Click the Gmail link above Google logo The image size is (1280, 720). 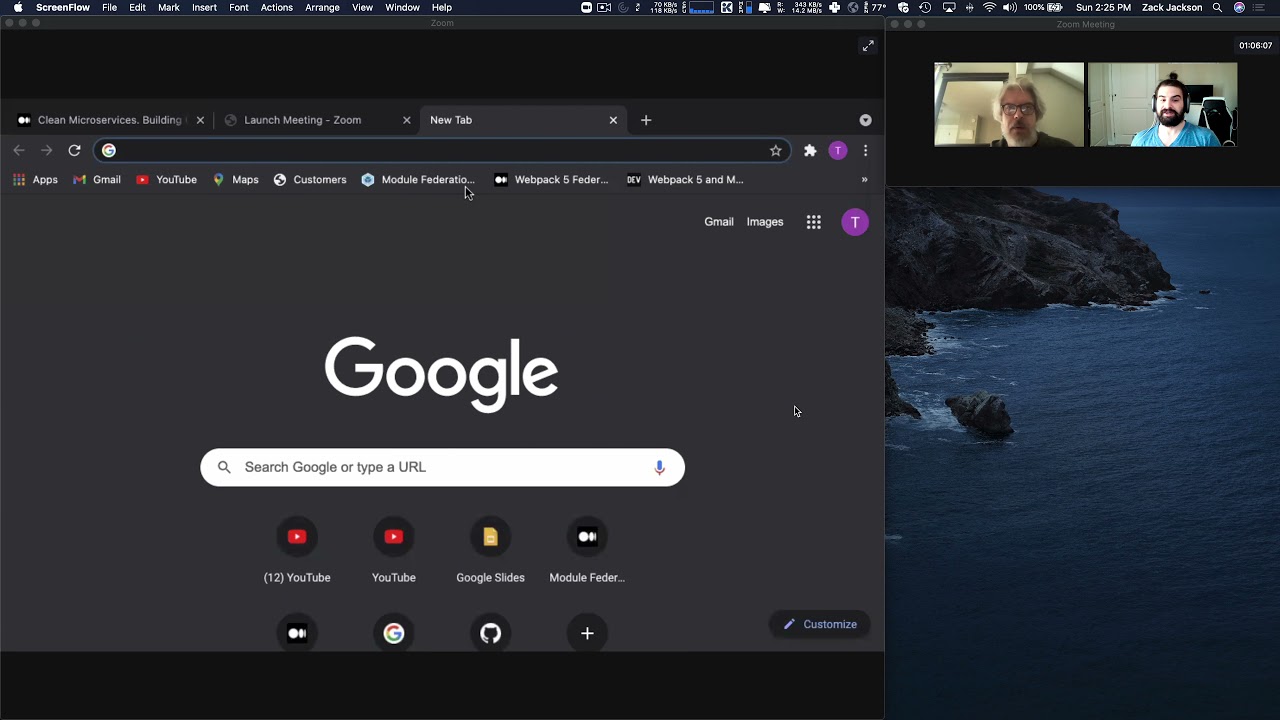click(x=719, y=222)
